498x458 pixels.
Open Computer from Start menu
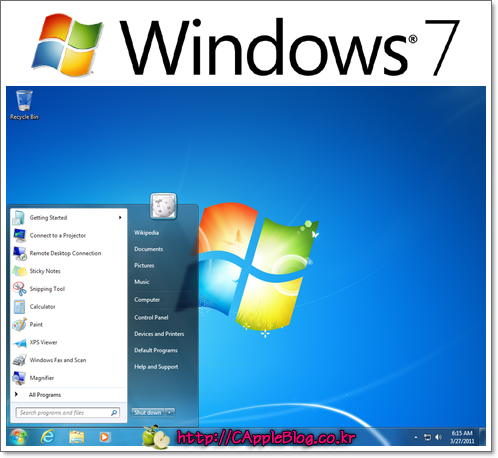pos(147,300)
